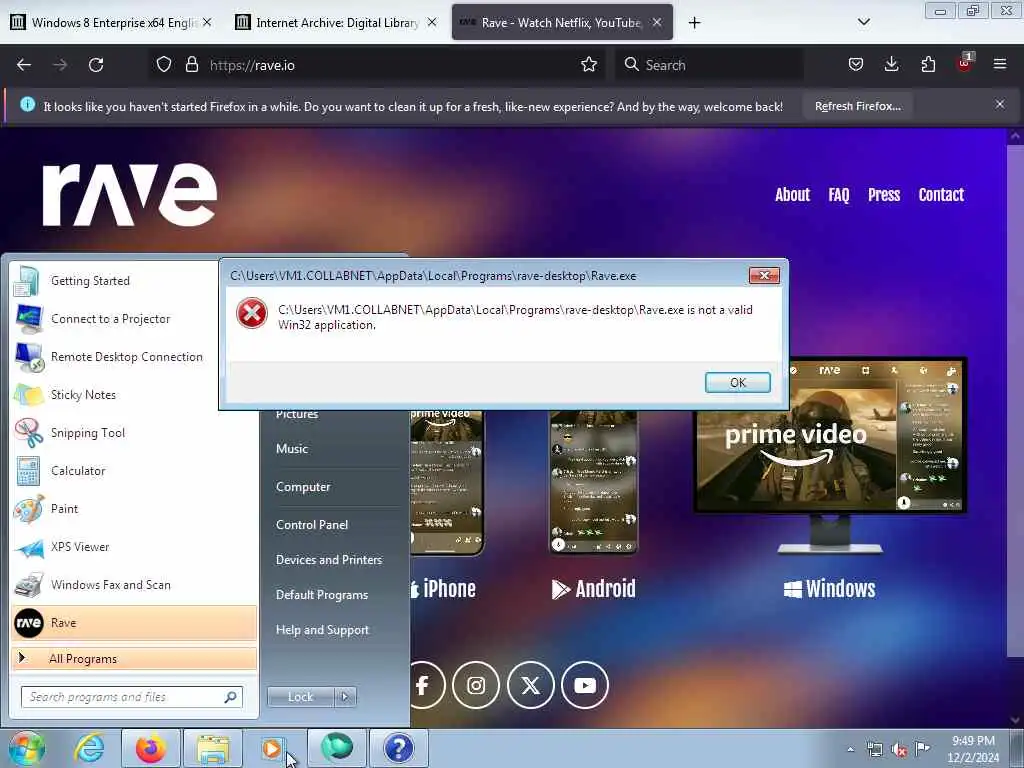
Task: Open Music from Start menu
Action: [x=292, y=449]
